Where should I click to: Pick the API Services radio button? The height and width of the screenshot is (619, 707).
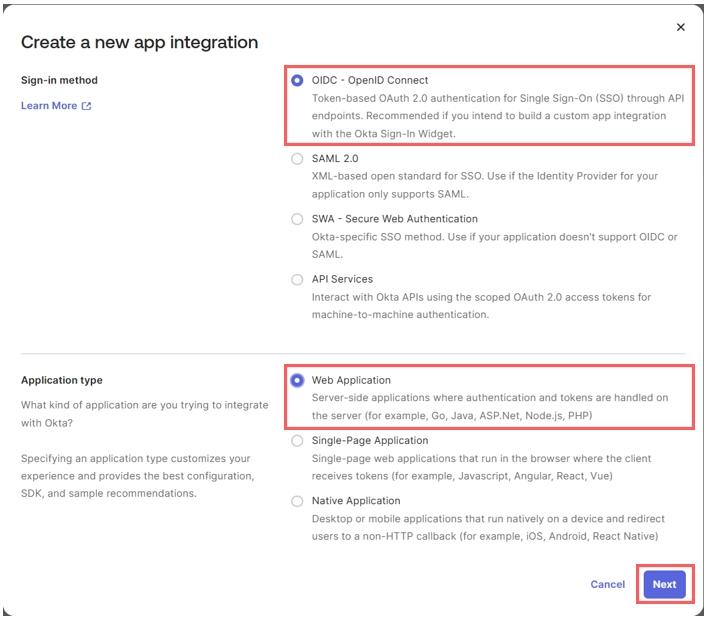[x=297, y=280]
